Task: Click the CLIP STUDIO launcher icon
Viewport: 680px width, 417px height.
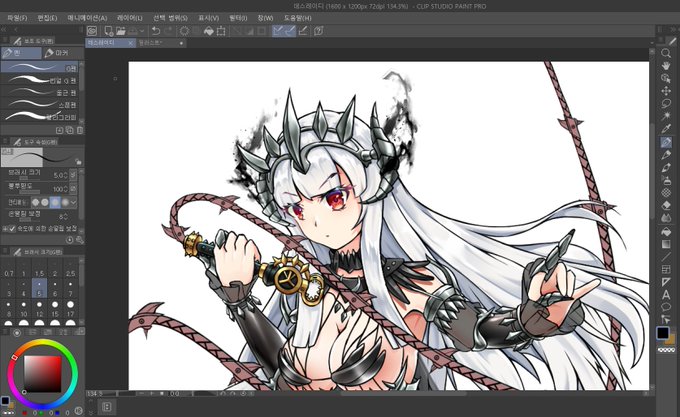Action: [x=92, y=31]
